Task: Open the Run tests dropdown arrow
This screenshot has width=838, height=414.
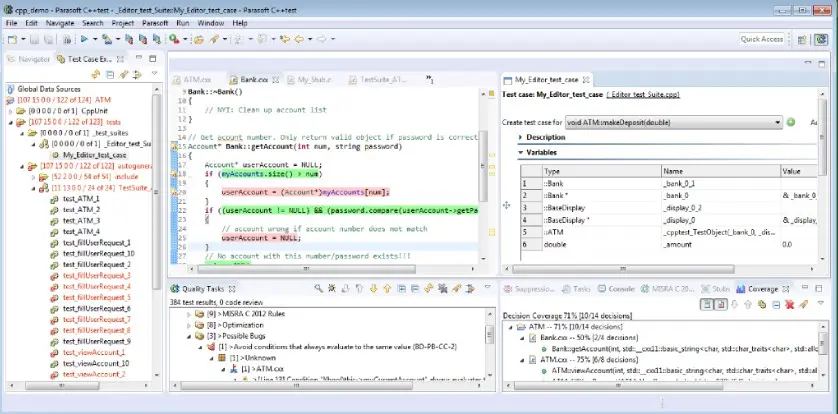Action: pos(95,39)
